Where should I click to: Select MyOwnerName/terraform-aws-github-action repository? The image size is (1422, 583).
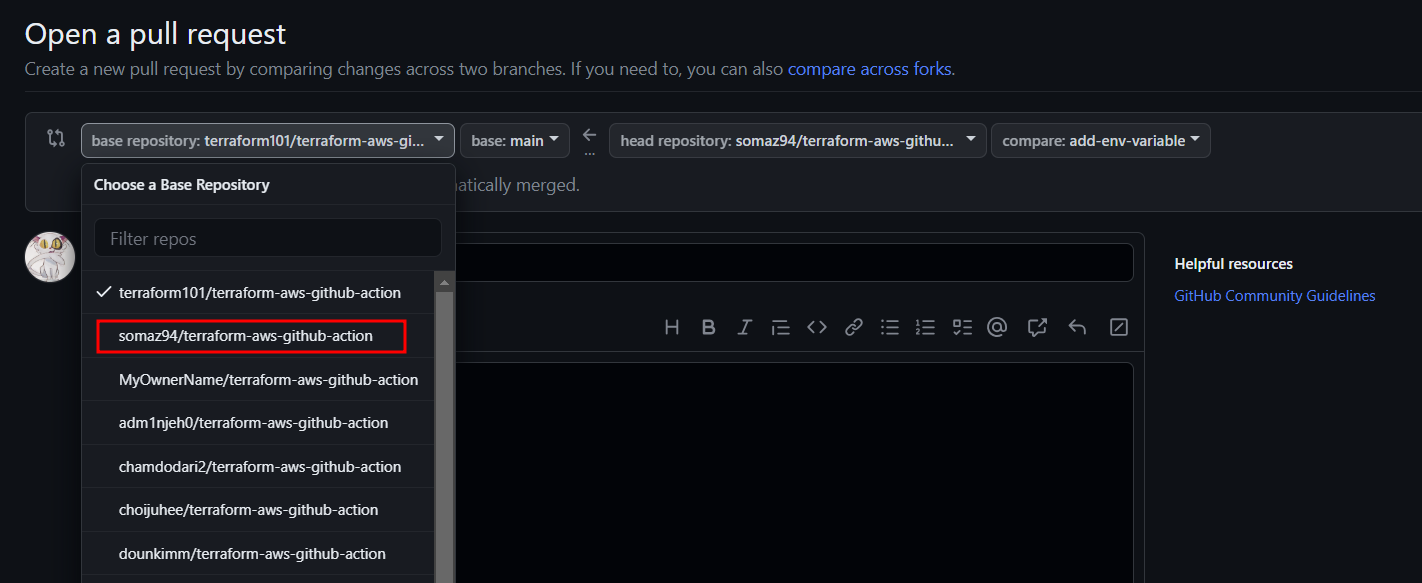259,380
